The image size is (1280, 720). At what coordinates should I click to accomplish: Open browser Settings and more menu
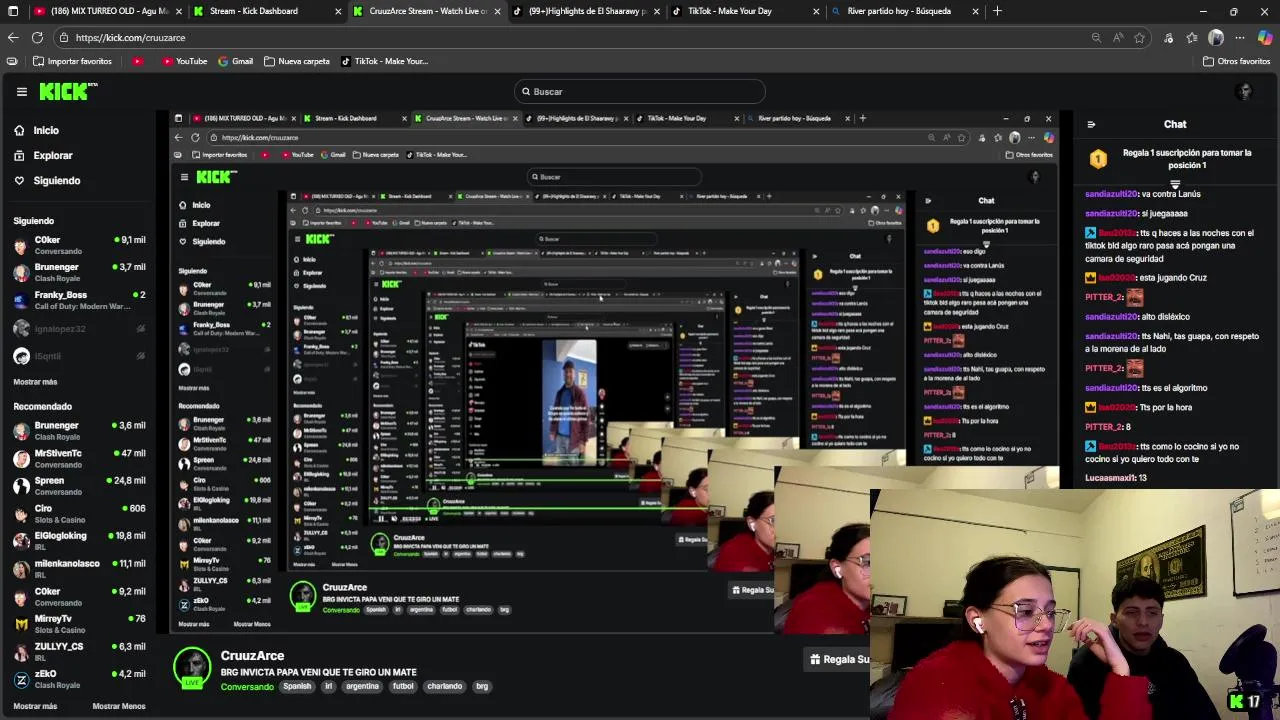1240,38
